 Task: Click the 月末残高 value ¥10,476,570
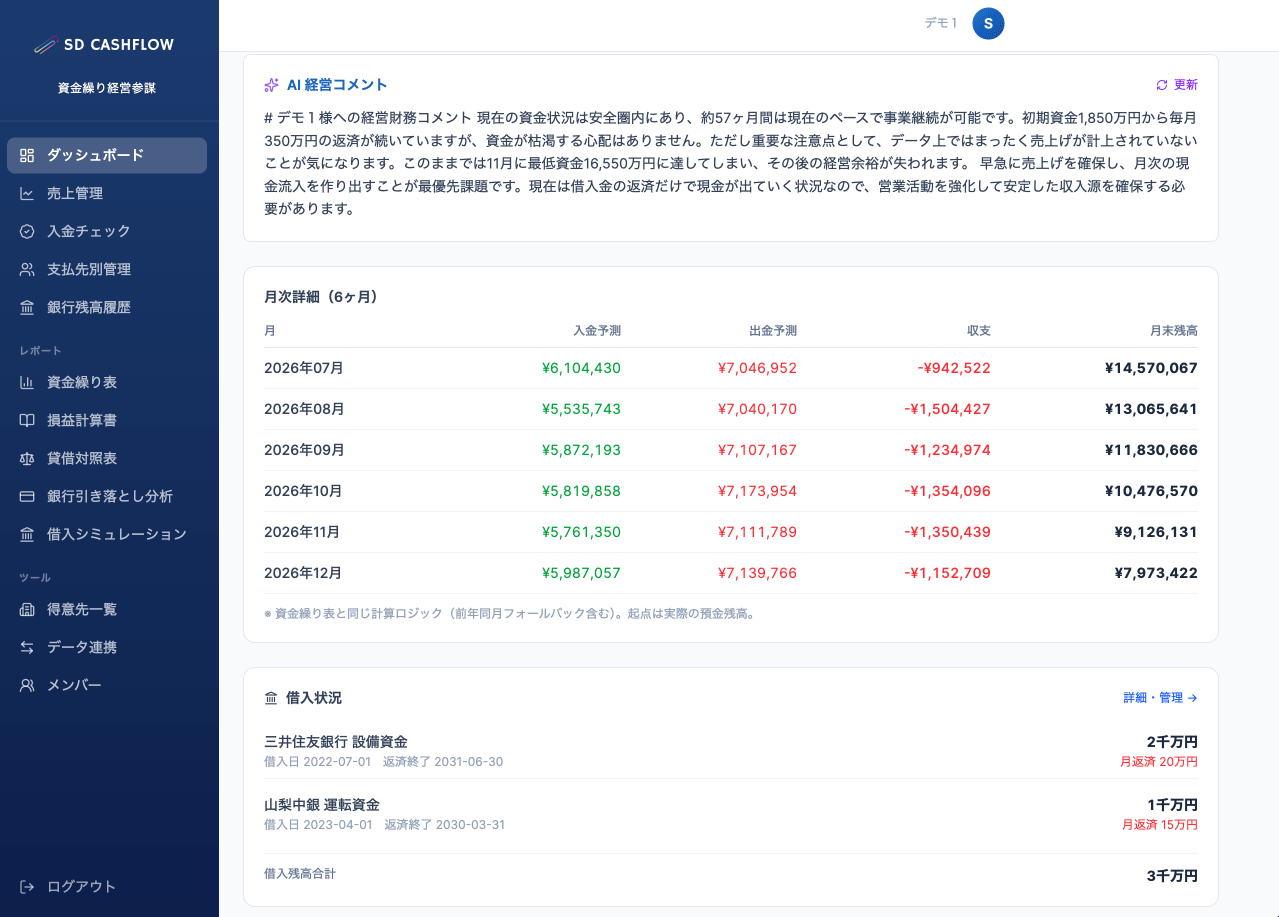[x=1151, y=491]
